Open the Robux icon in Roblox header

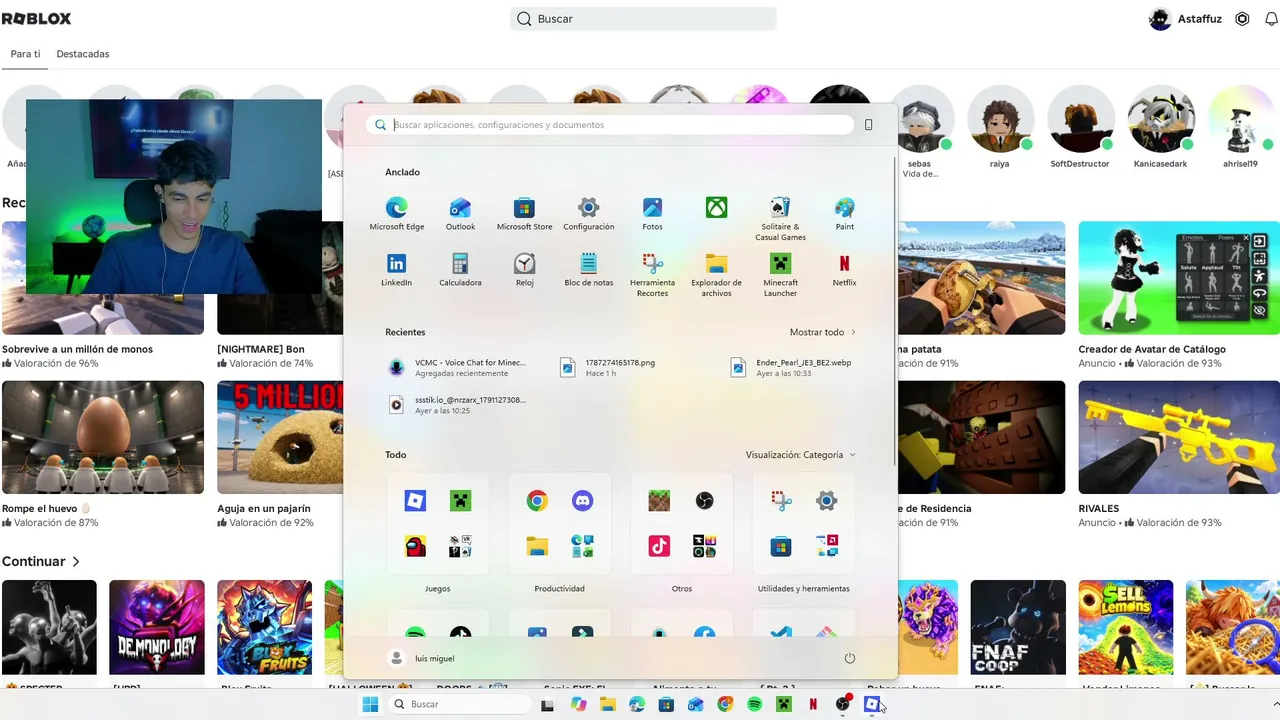pos(1242,19)
